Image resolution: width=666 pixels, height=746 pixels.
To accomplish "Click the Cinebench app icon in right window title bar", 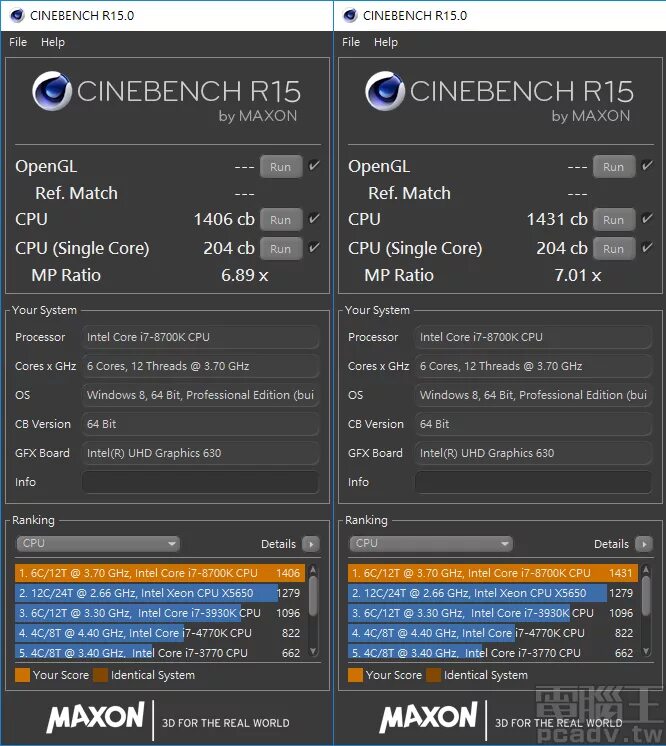I will click(x=350, y=15).
